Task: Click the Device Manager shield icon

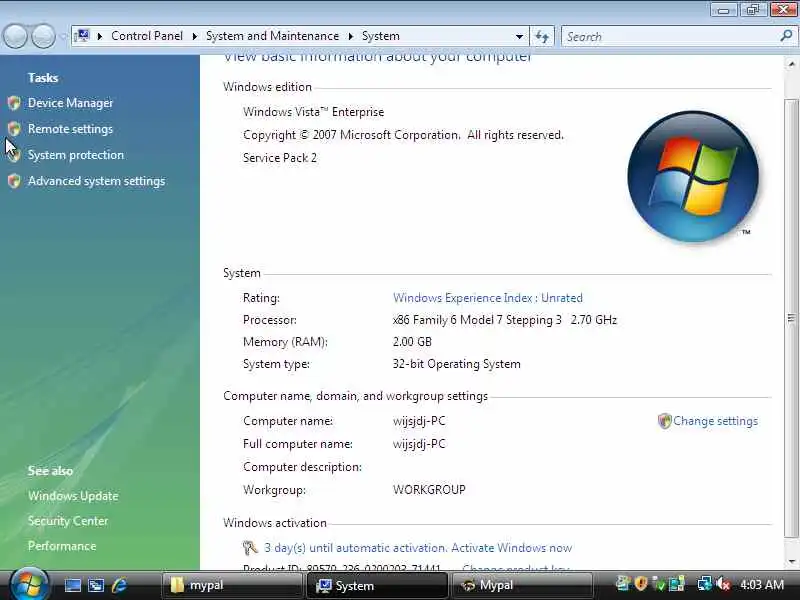Action: click(x=14, y=103)
